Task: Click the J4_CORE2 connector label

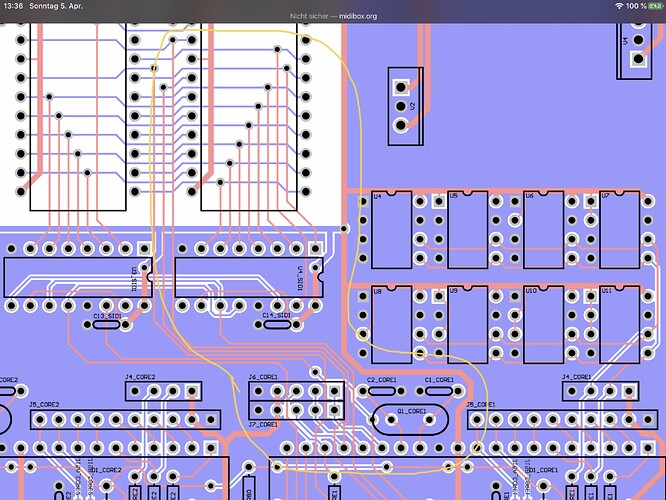Action: 140,377
